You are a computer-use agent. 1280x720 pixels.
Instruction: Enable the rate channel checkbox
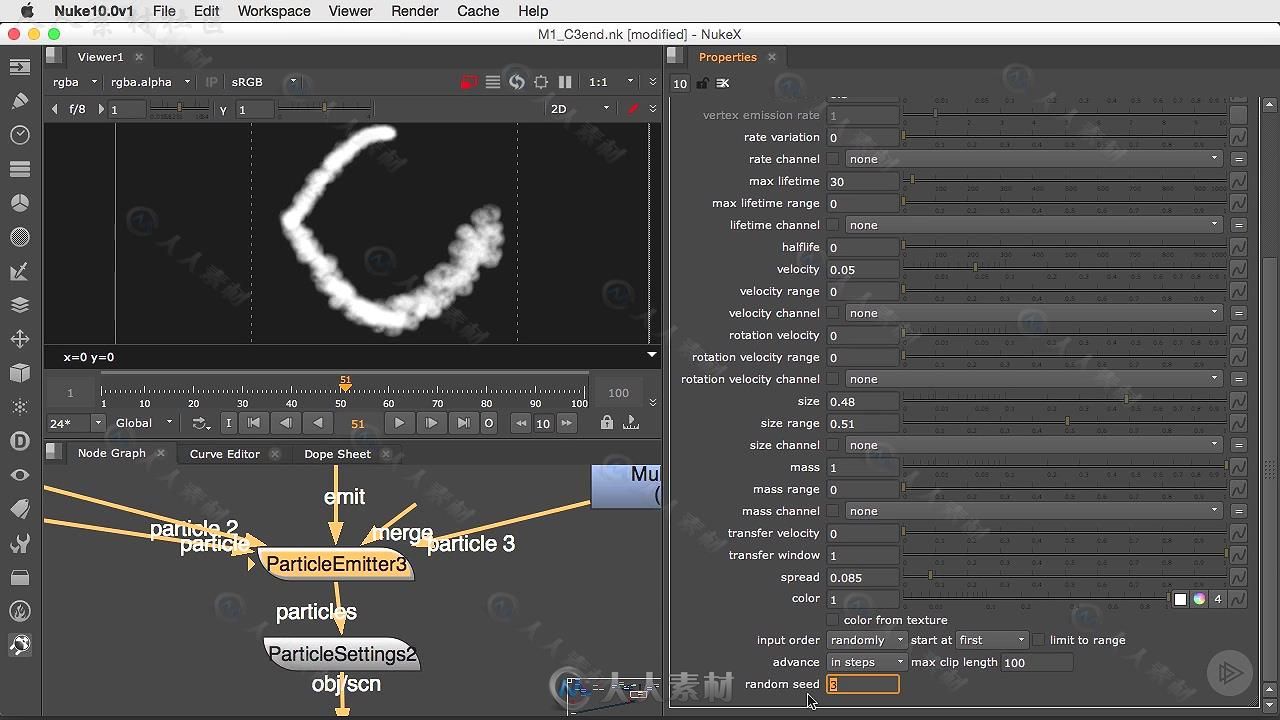832,159
